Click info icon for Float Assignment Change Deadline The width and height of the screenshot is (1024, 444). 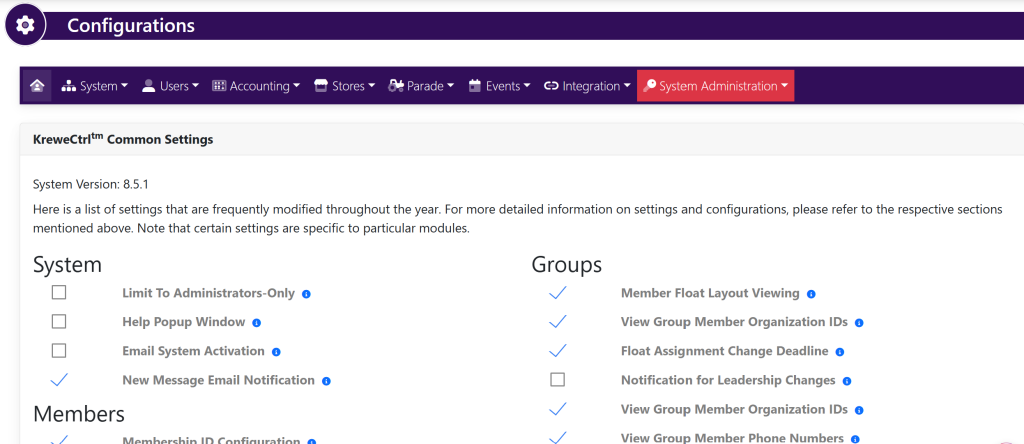coord(840,352)
